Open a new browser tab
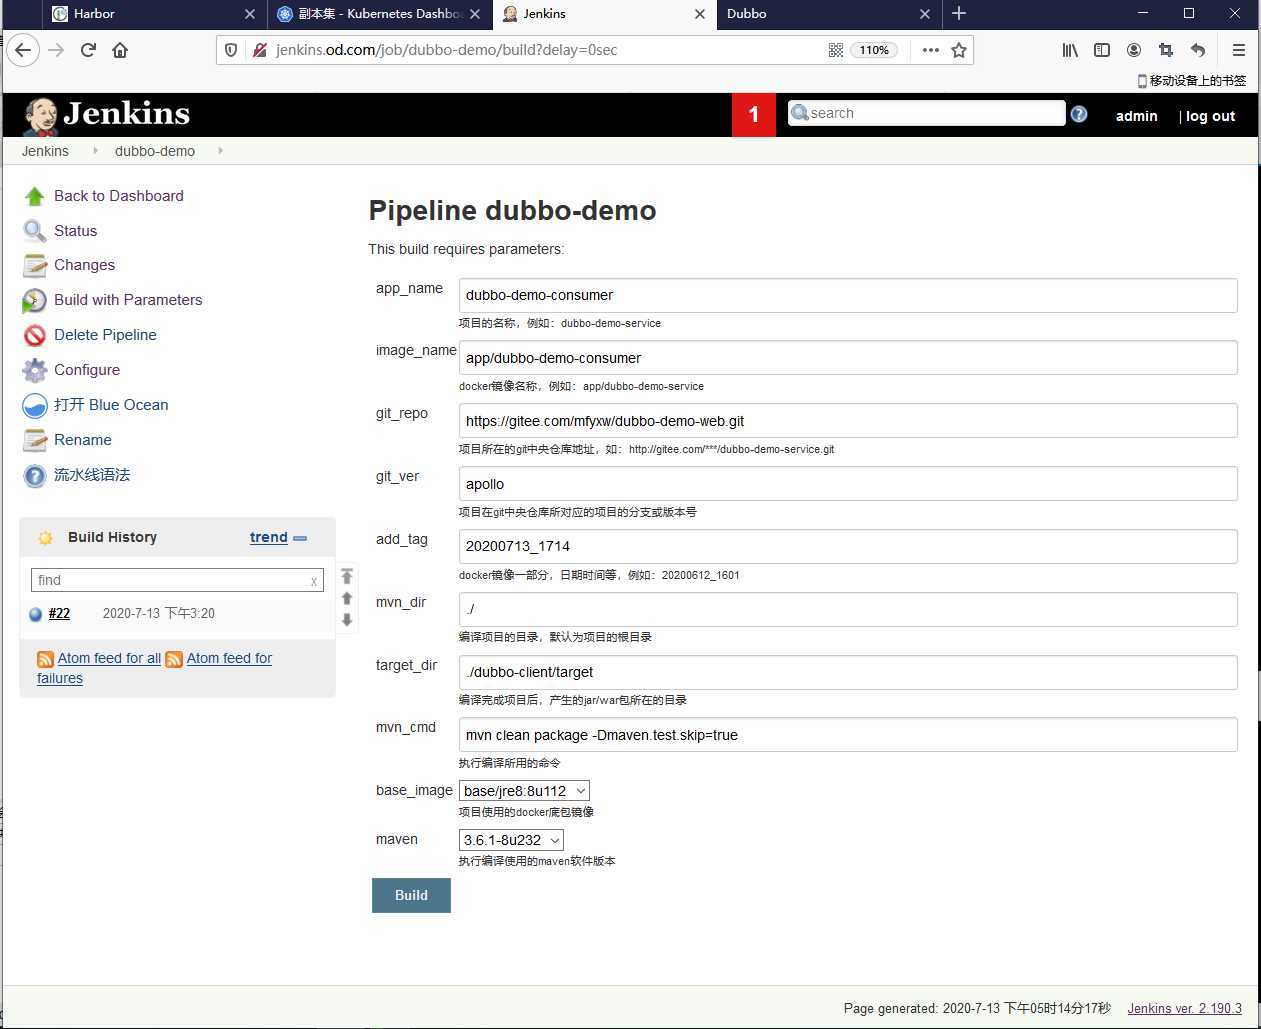 click(959, 14)
